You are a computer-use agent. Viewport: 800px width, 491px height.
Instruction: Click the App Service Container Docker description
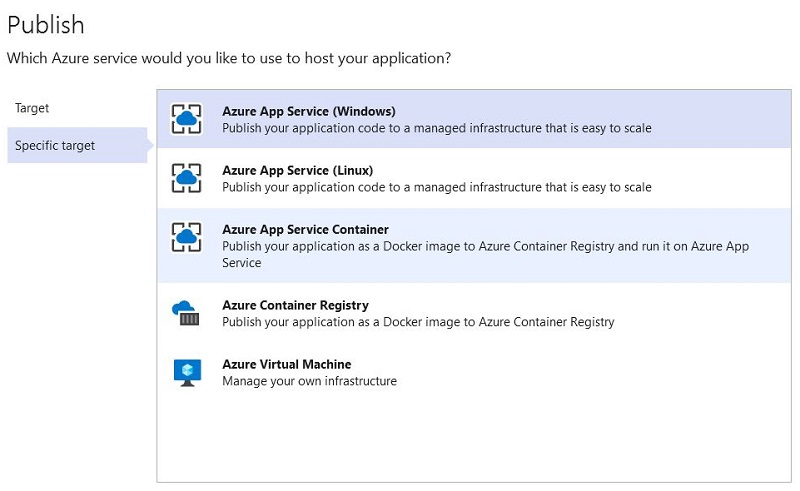click(x=485, y=254)
